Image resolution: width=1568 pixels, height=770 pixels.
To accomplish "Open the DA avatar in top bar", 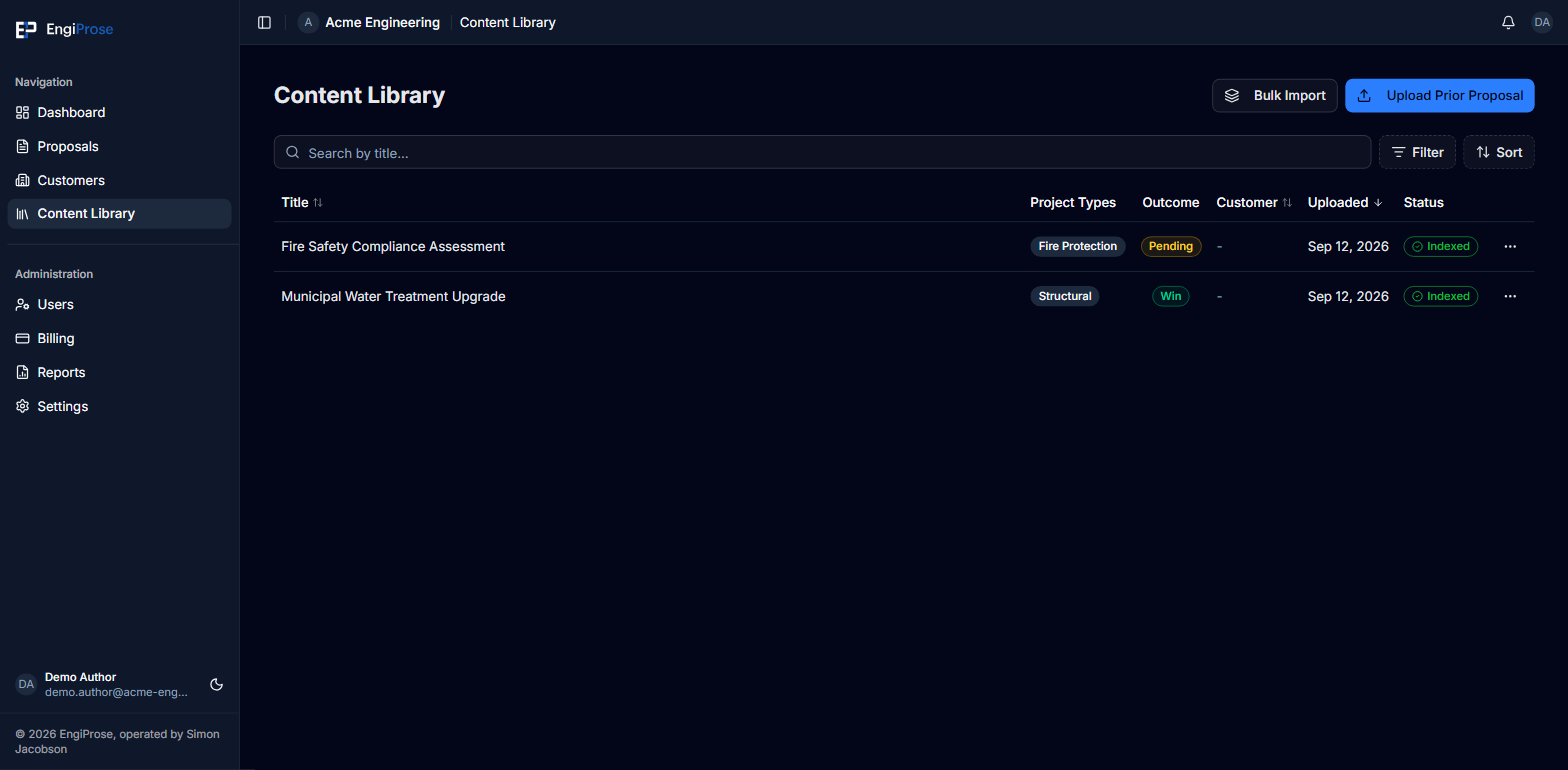I will coord(1542,22).
